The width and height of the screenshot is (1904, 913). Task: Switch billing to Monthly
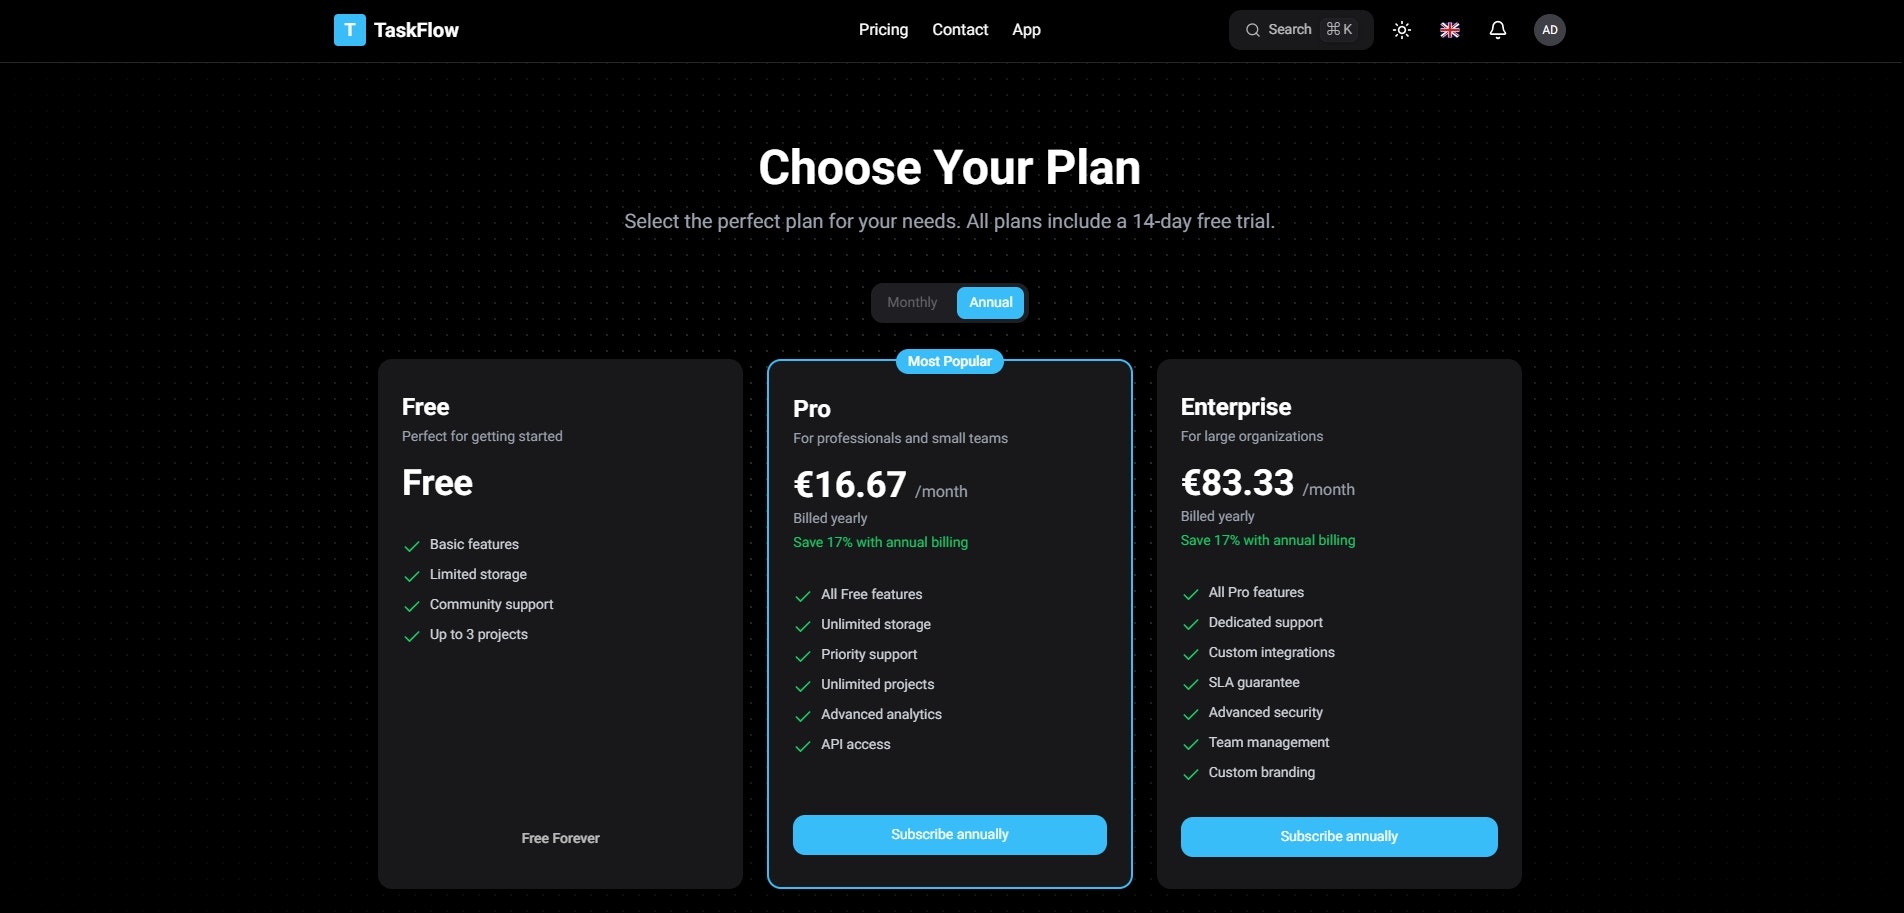tap(911, 302)
